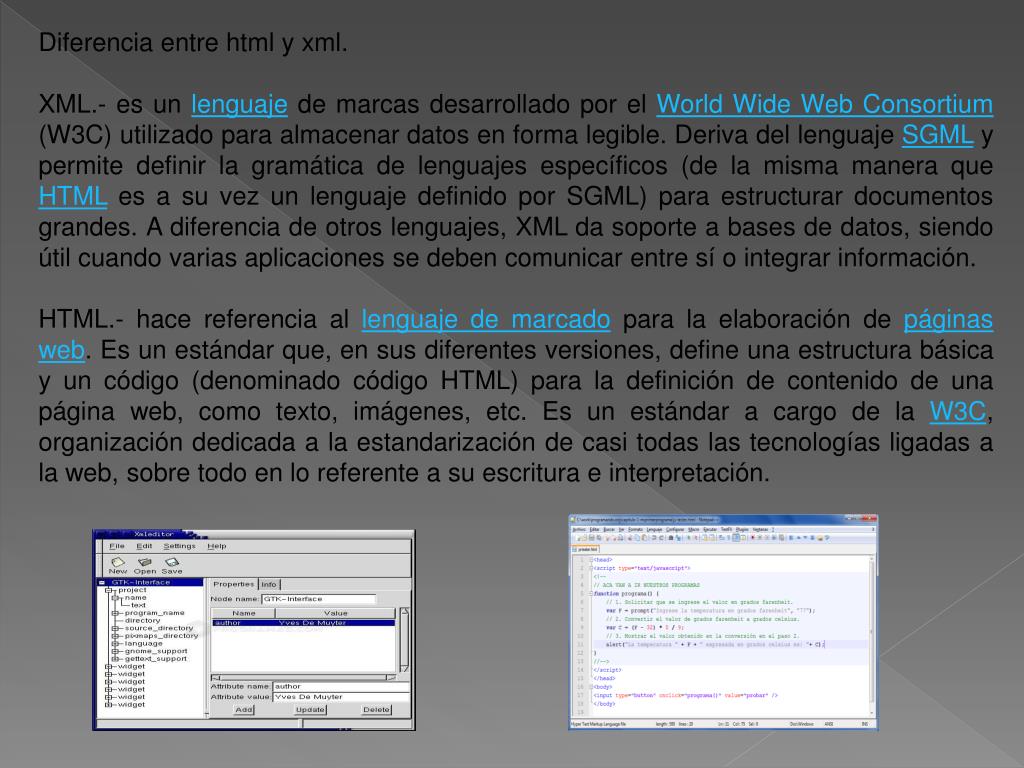This screenshot has height=768, width=1024.
Task: Open the Lenguaje menu in Notepad++
Action: [x=654, y=530]
